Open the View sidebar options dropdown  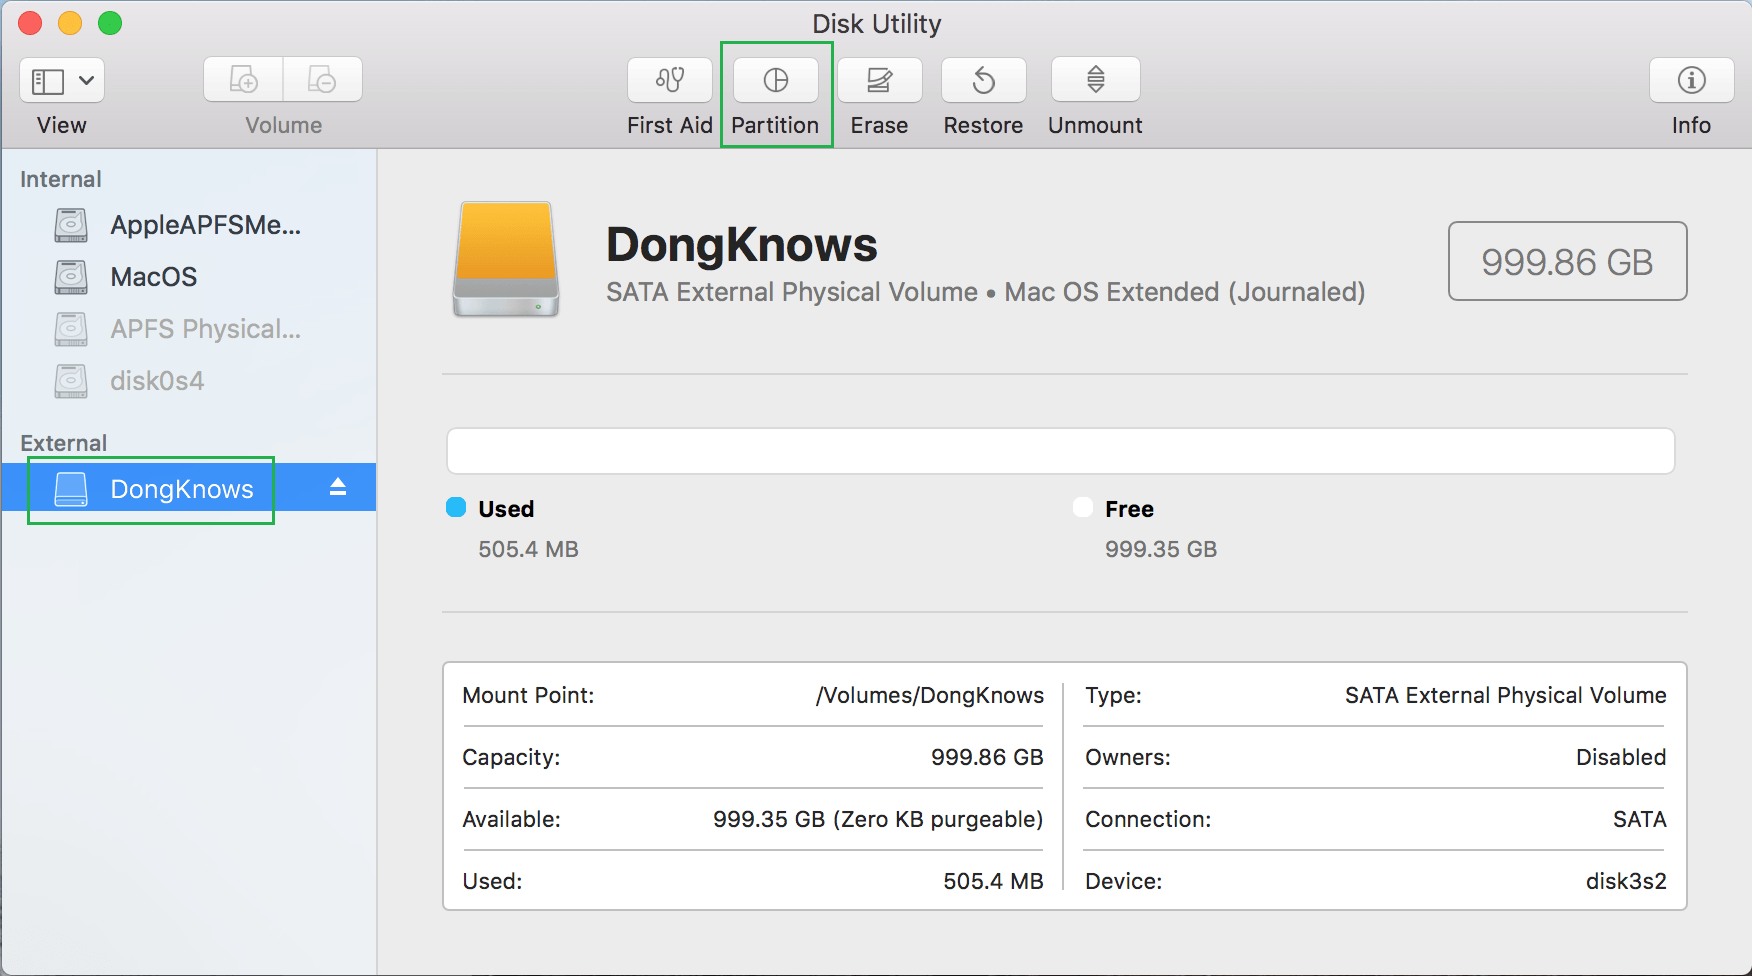point(62,80)
